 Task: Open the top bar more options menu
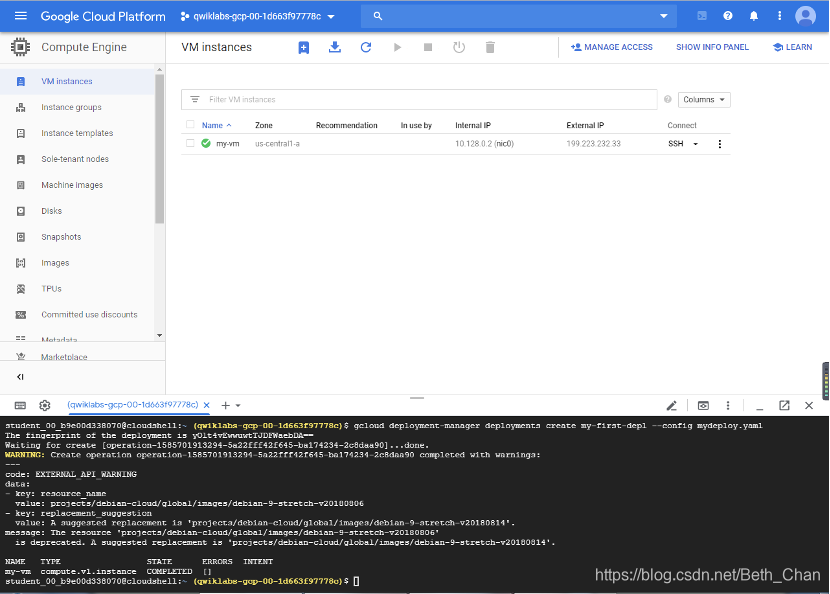(779, 16)
